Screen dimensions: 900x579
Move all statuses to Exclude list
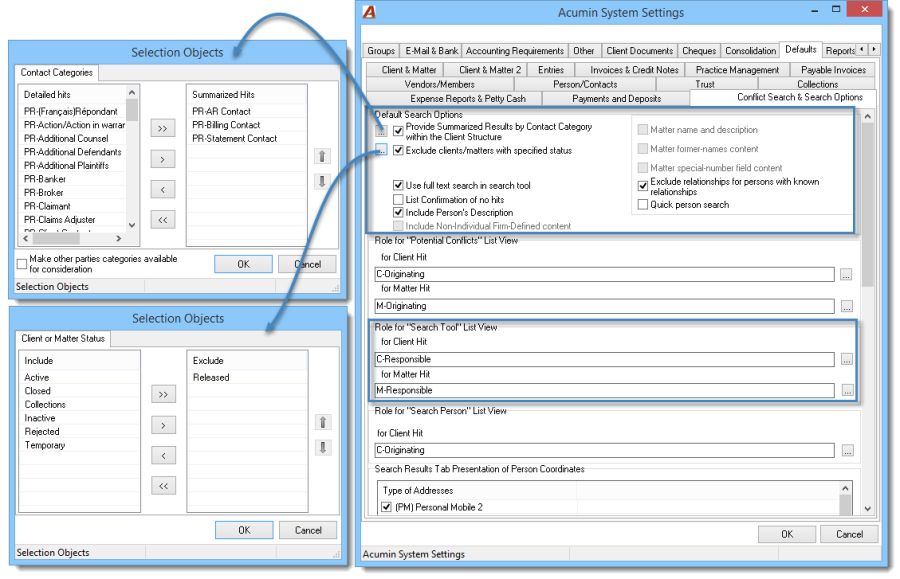click(x=164, y=395)
